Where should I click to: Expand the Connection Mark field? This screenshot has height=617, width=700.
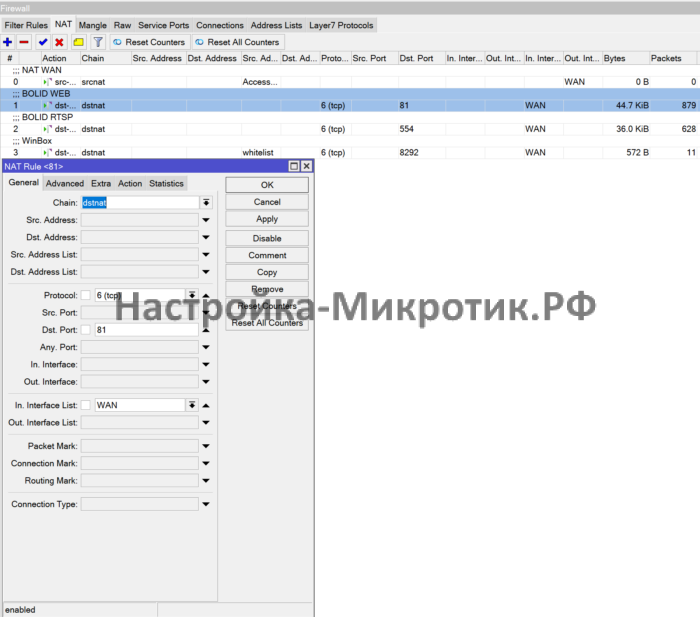click(206, 463)
